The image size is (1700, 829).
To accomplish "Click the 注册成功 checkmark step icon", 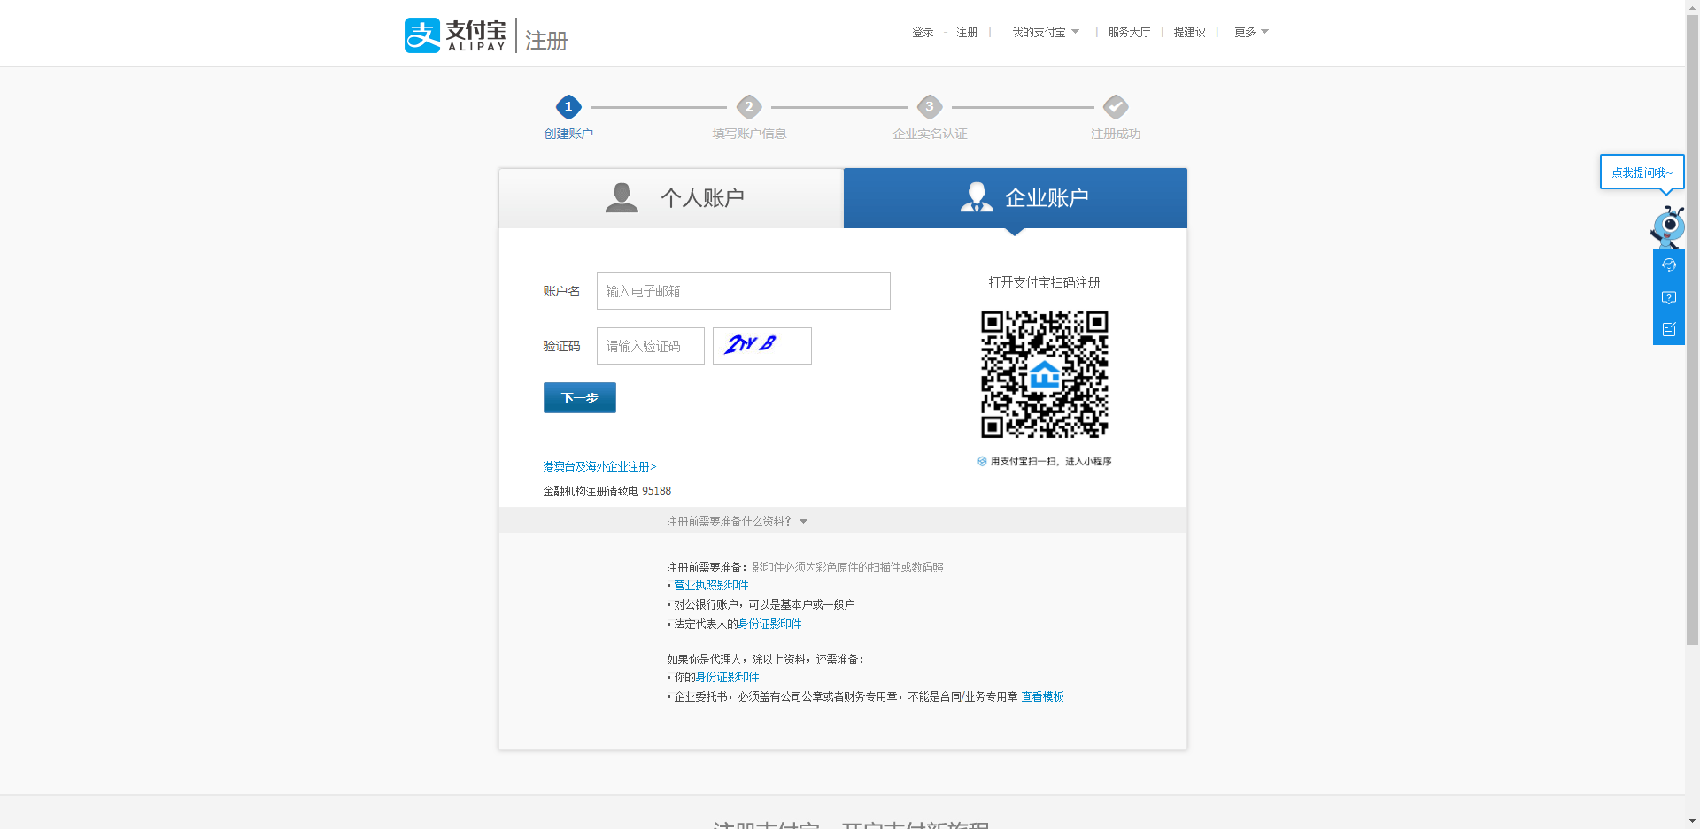I will point(1115,107).
